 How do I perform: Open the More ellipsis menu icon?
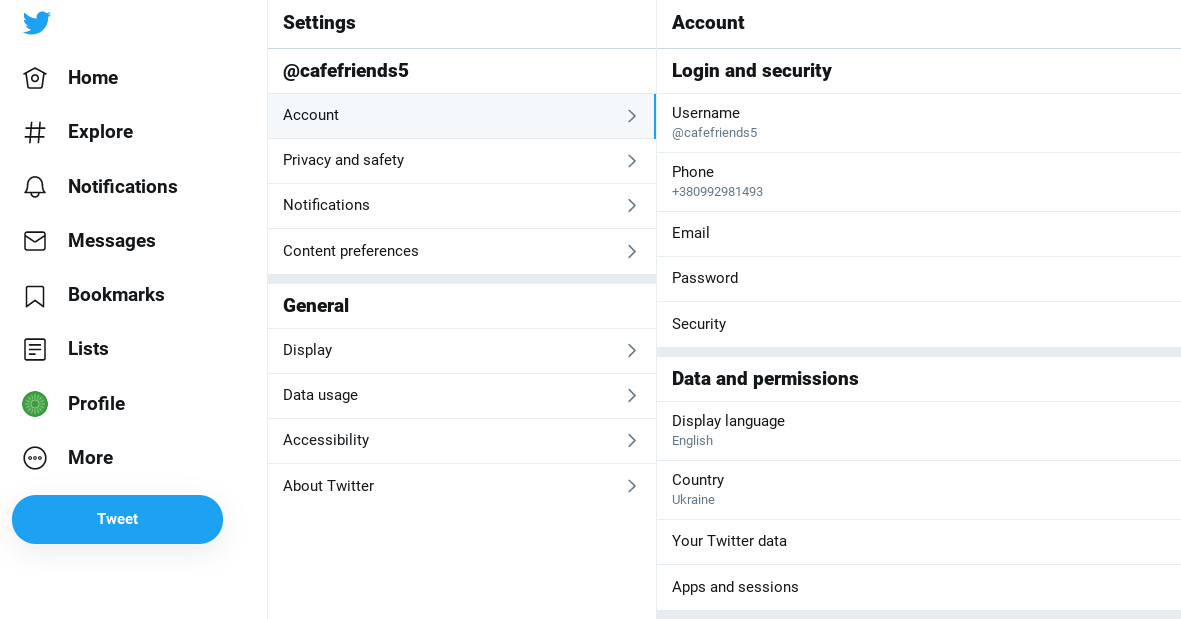click(x=35, y=458)
